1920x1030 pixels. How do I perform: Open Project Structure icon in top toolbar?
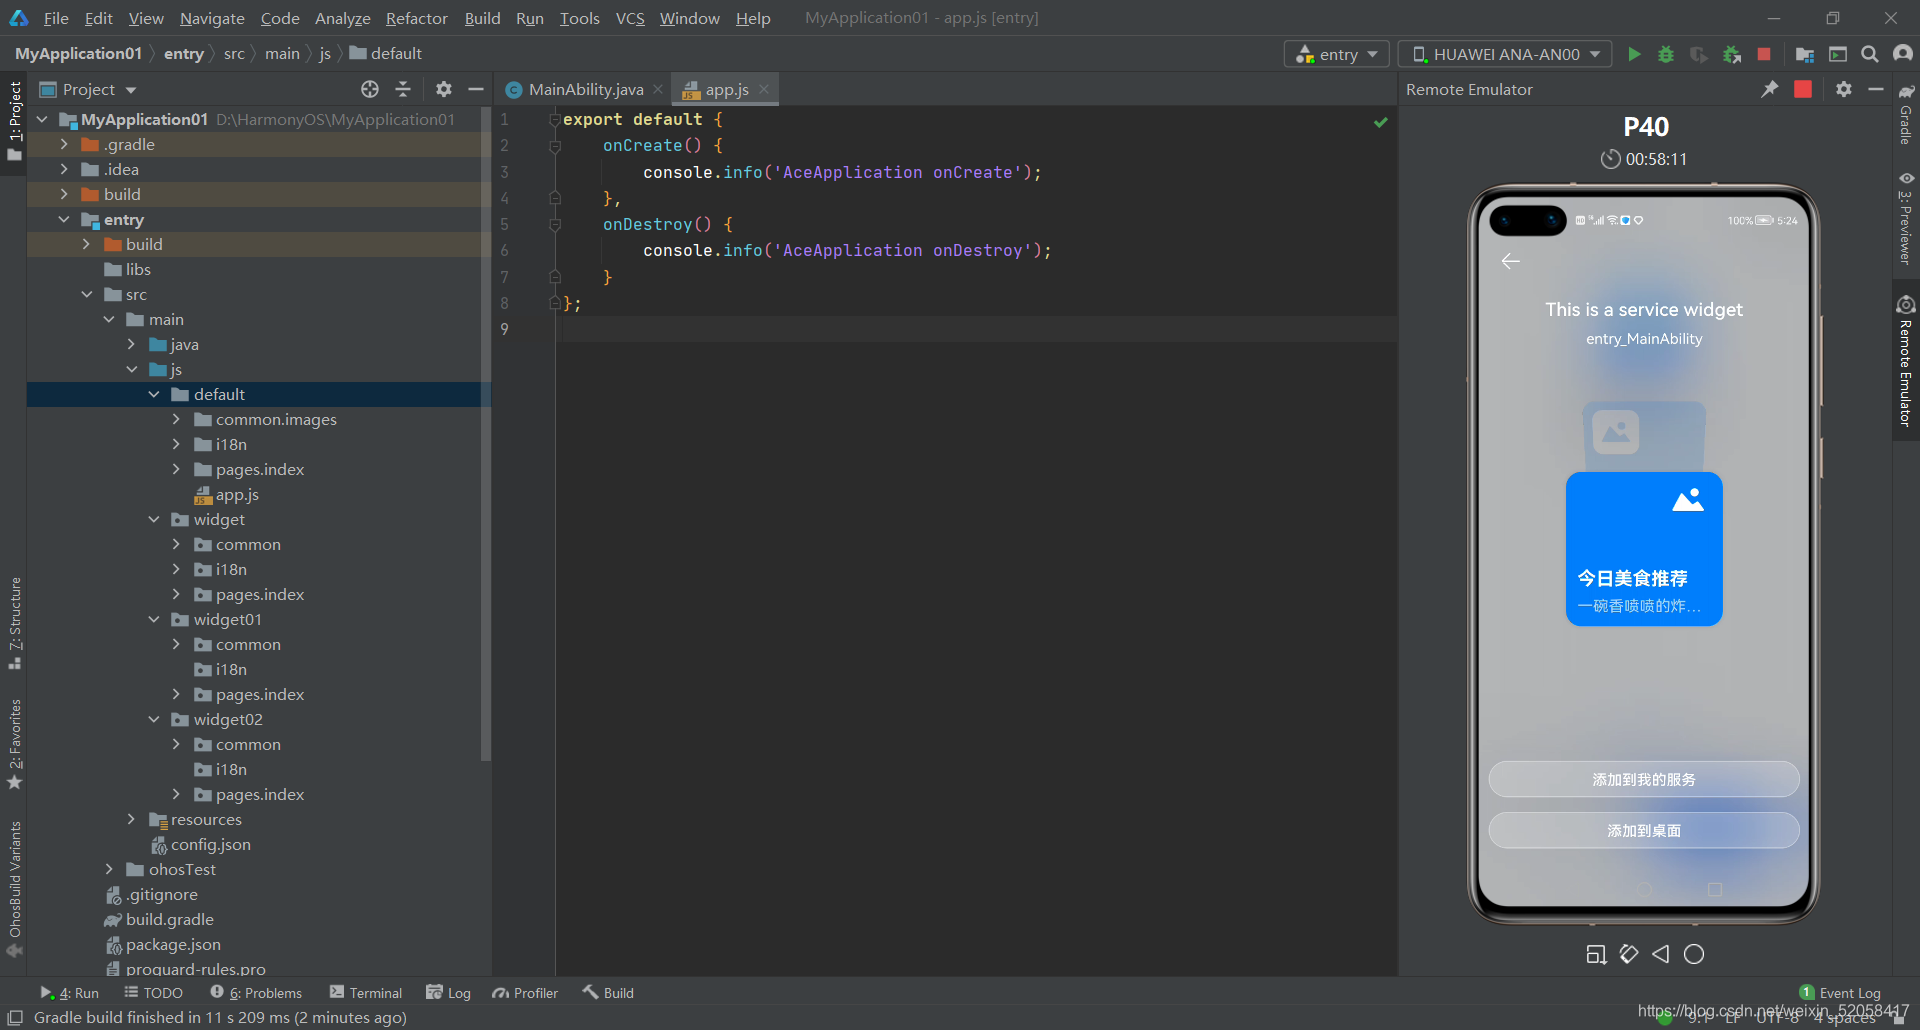(x=1805, y=54)
